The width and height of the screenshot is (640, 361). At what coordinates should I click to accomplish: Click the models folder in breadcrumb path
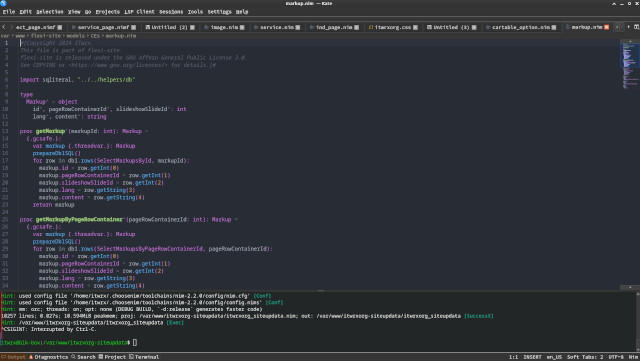click(76, 36)
